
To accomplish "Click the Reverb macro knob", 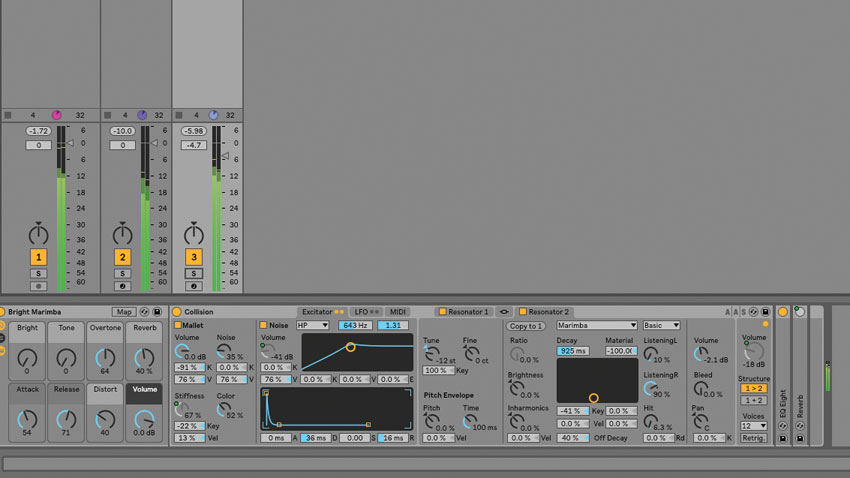I will point(145,358).
